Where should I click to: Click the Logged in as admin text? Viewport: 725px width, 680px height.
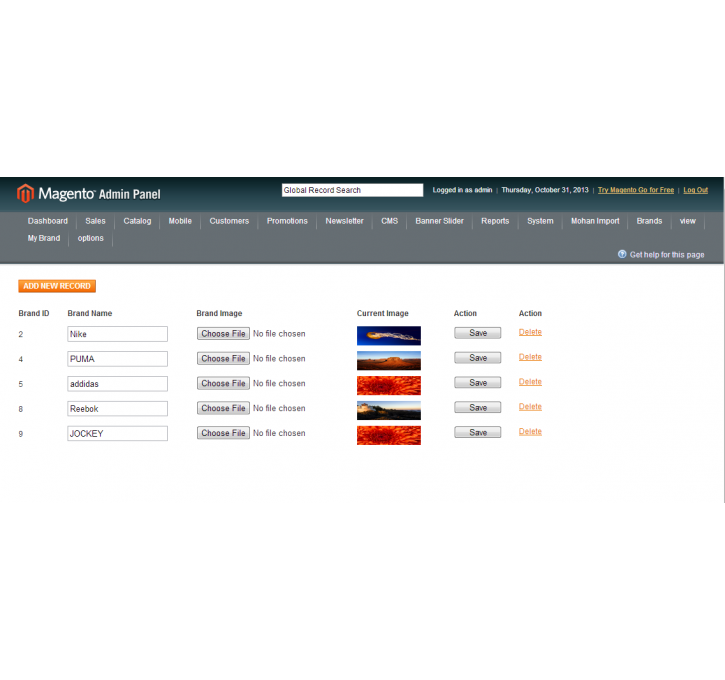click(462, 190)
